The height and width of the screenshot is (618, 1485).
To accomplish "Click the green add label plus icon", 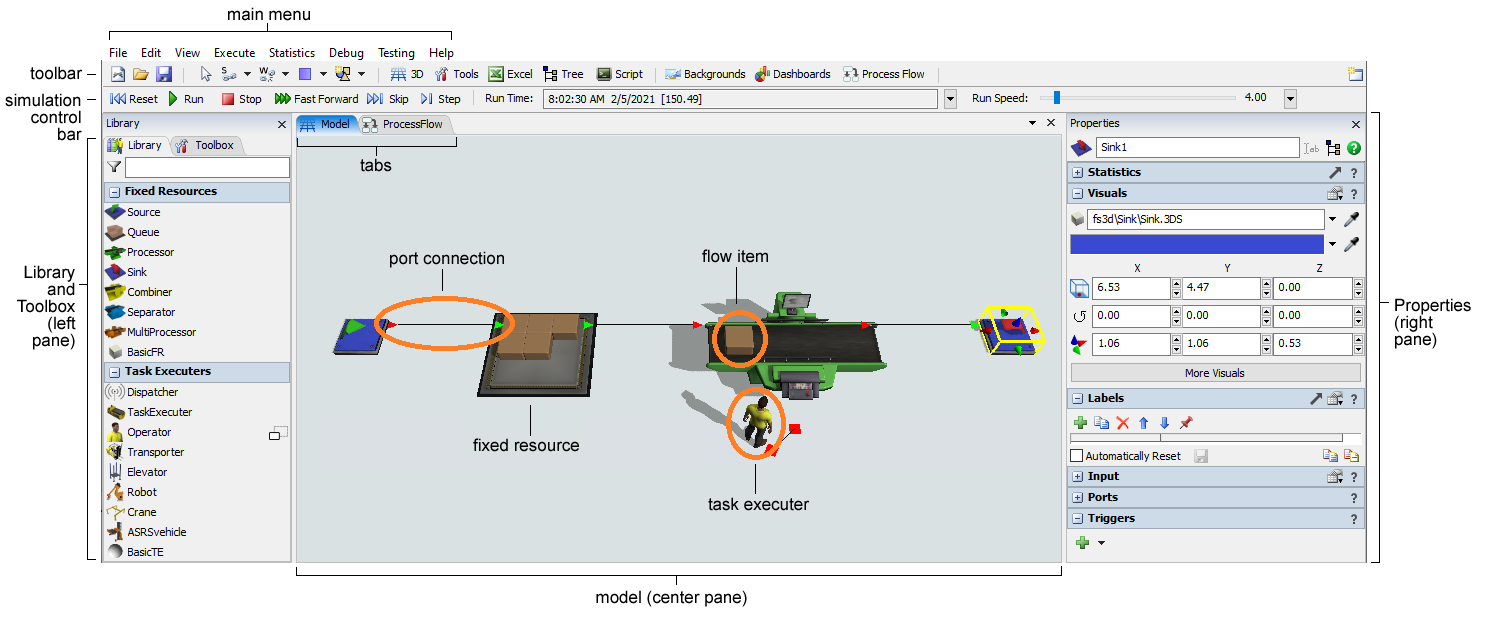I will pos(1080,423).
